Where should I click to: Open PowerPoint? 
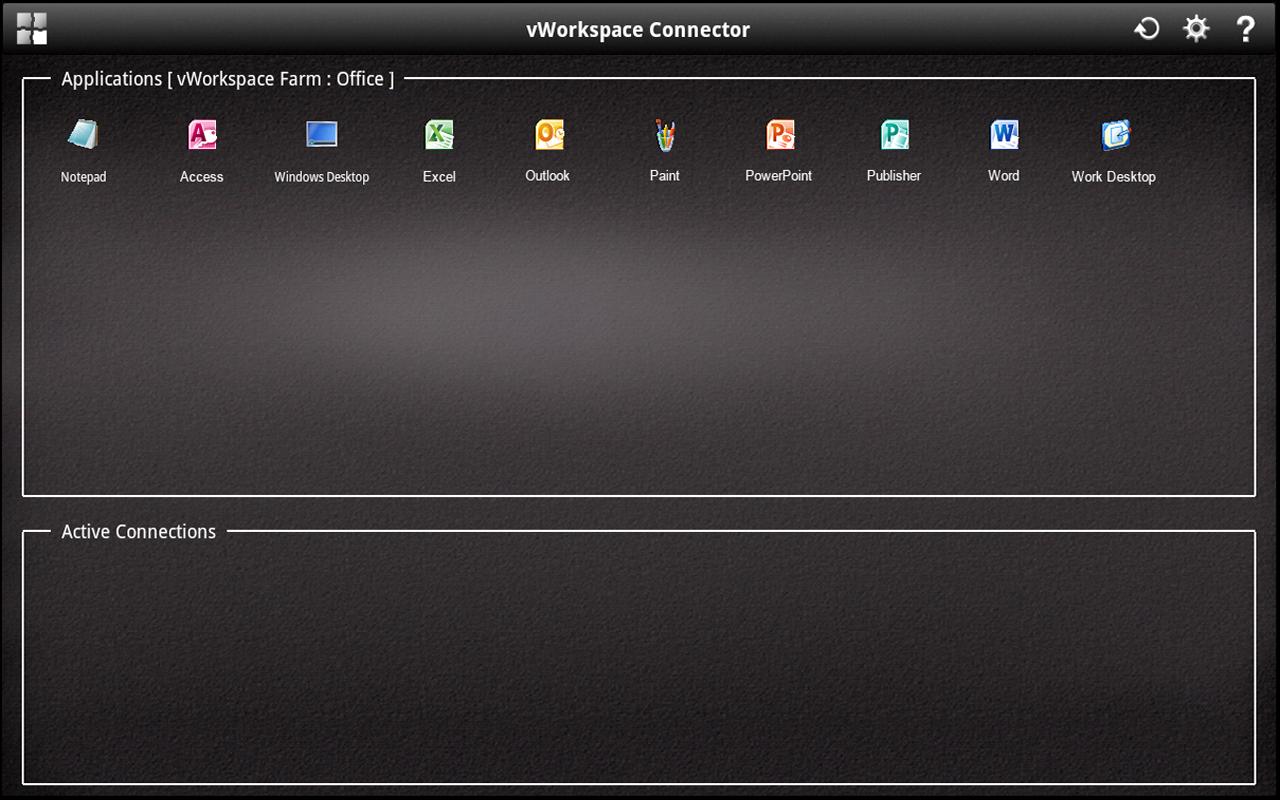[779, 135]
